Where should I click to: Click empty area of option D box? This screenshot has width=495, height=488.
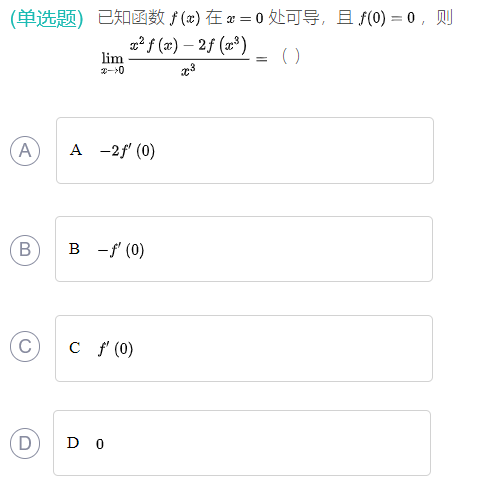click(267, 443)
